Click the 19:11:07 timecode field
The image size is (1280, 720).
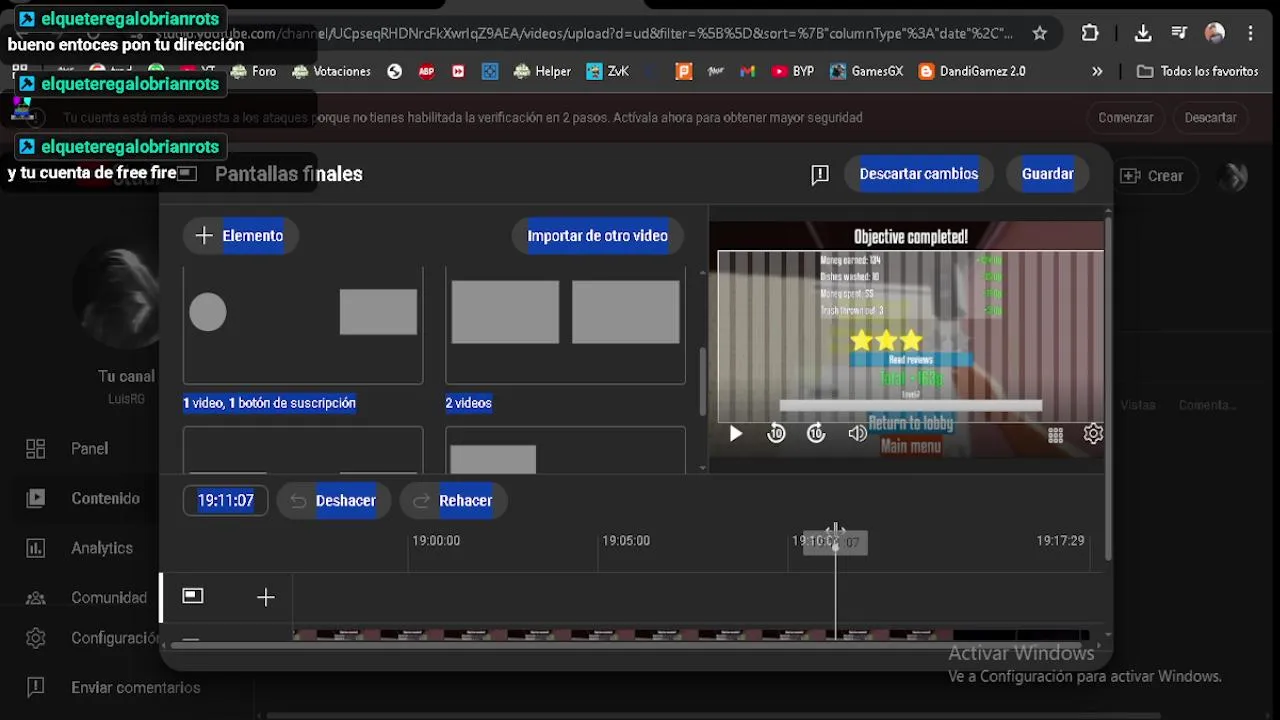click(x=226, y=500)
